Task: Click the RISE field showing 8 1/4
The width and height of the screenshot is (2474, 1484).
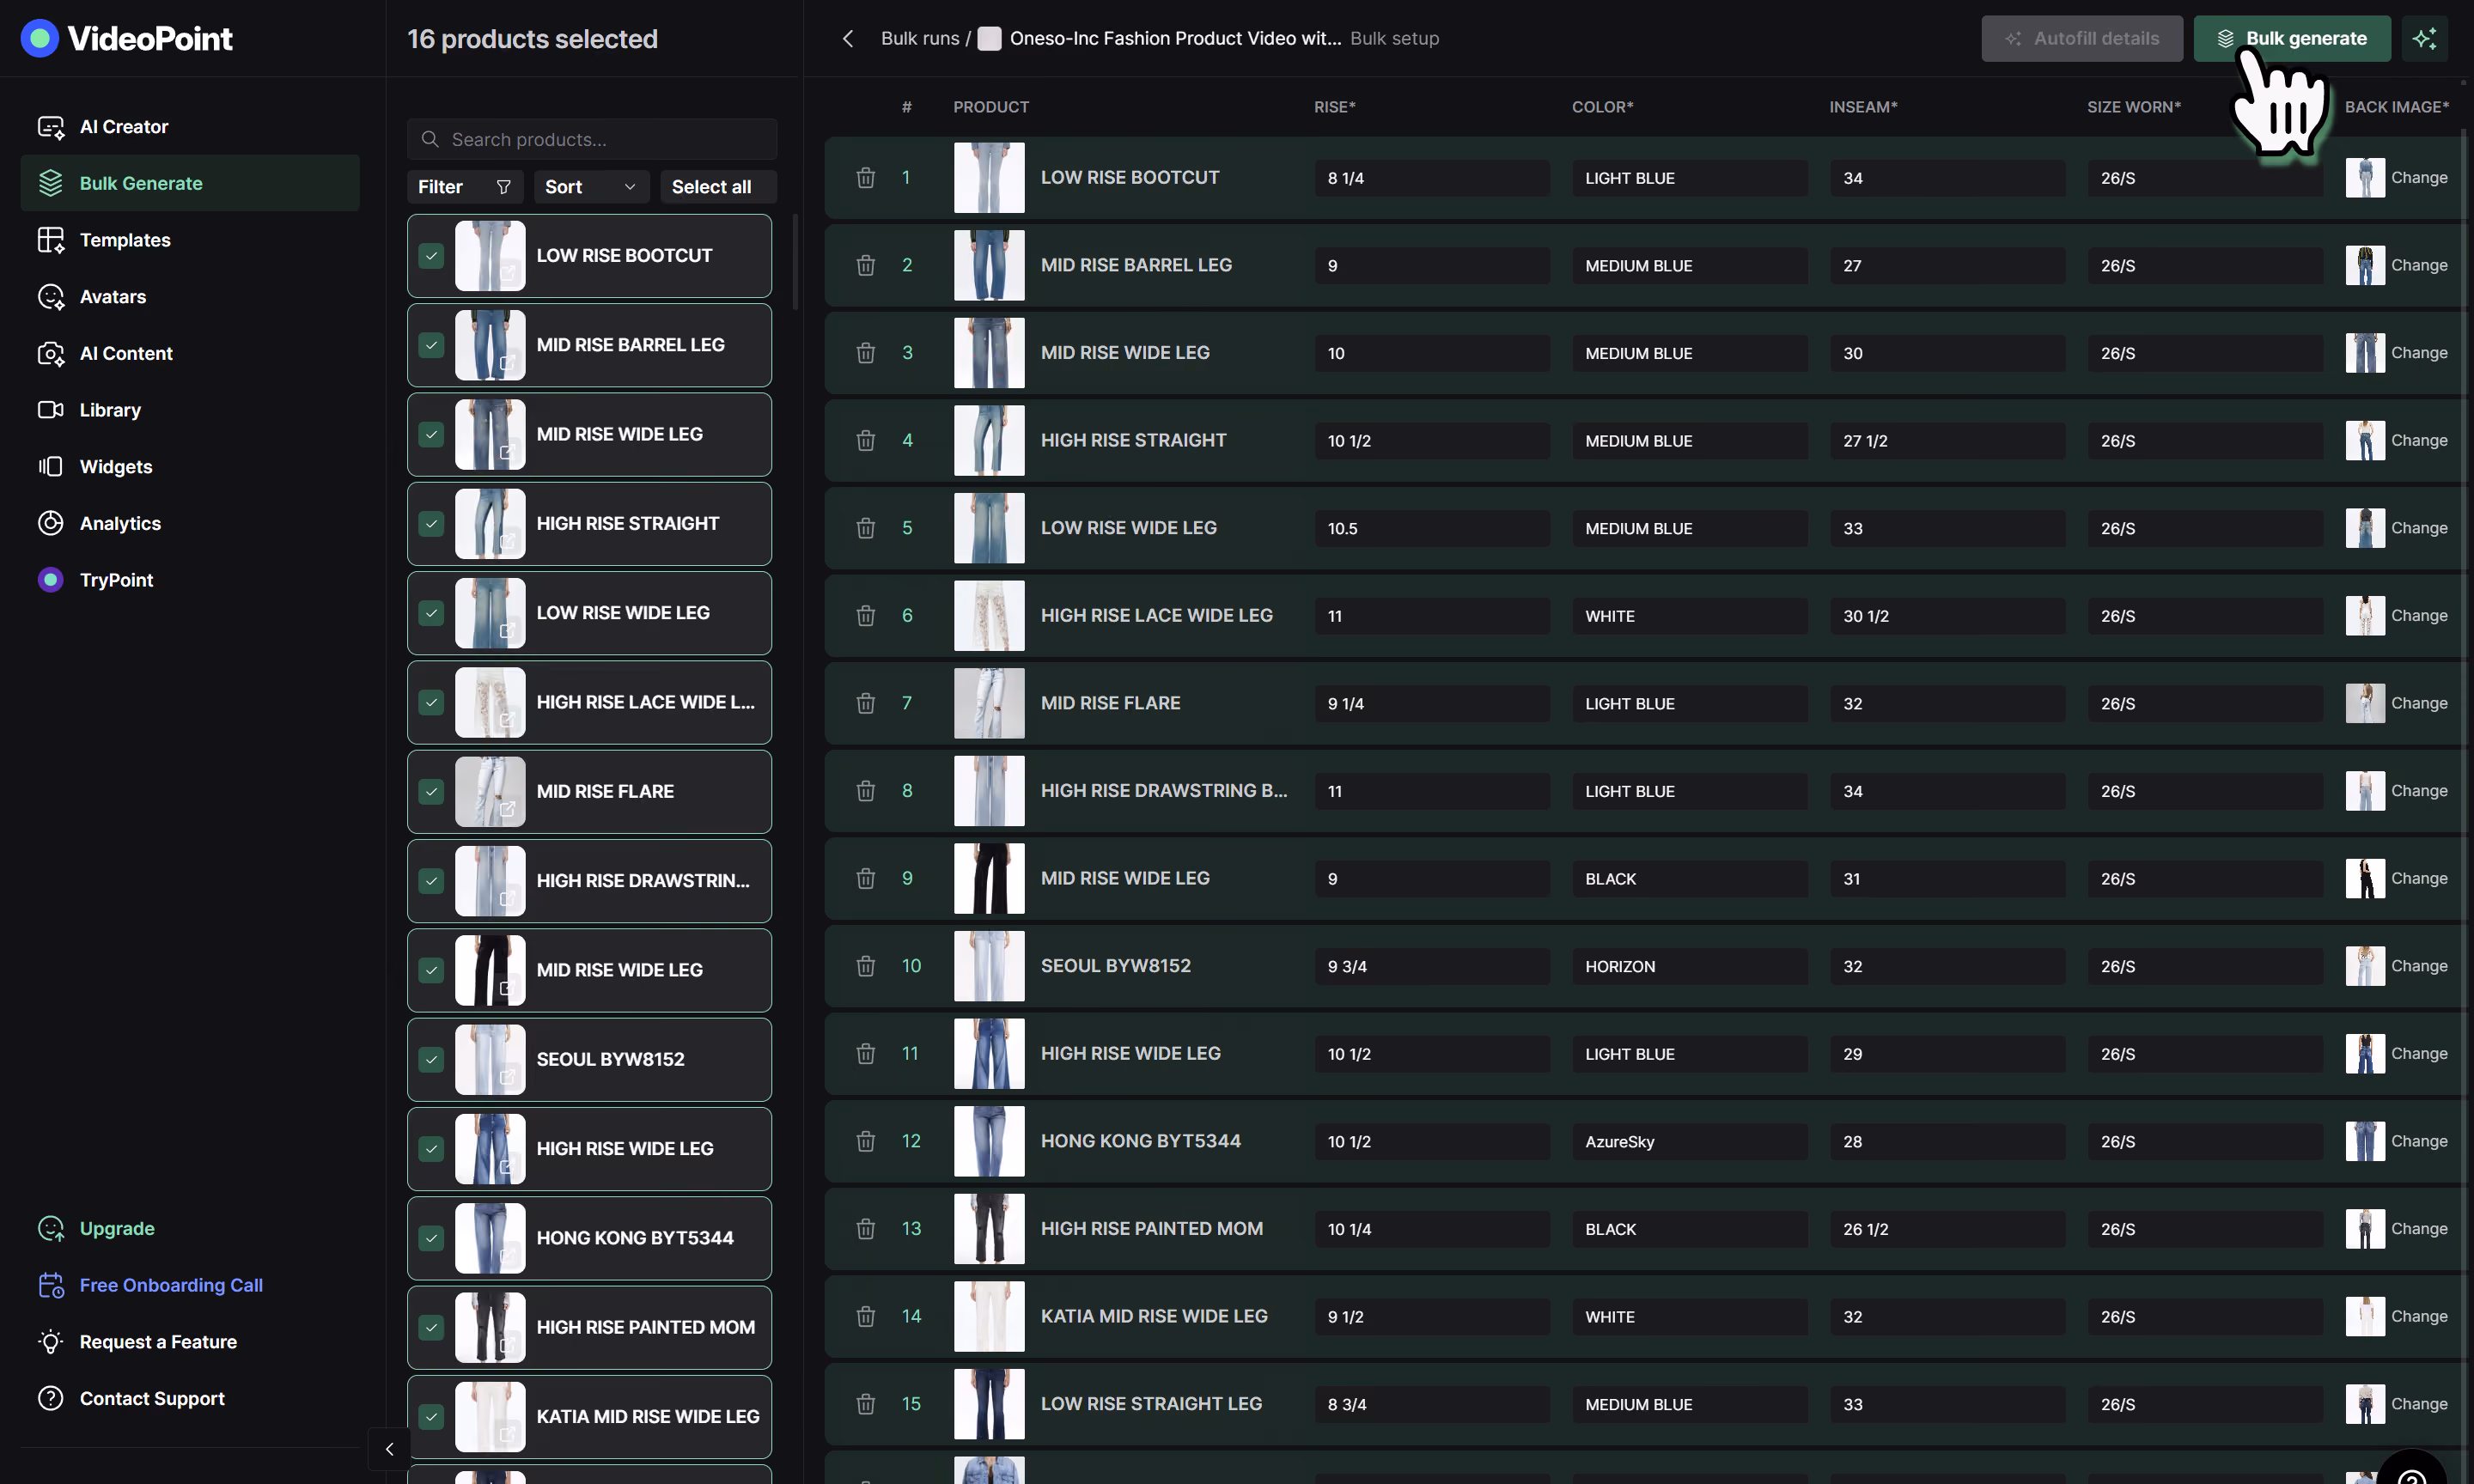Action: (1432, 178)
